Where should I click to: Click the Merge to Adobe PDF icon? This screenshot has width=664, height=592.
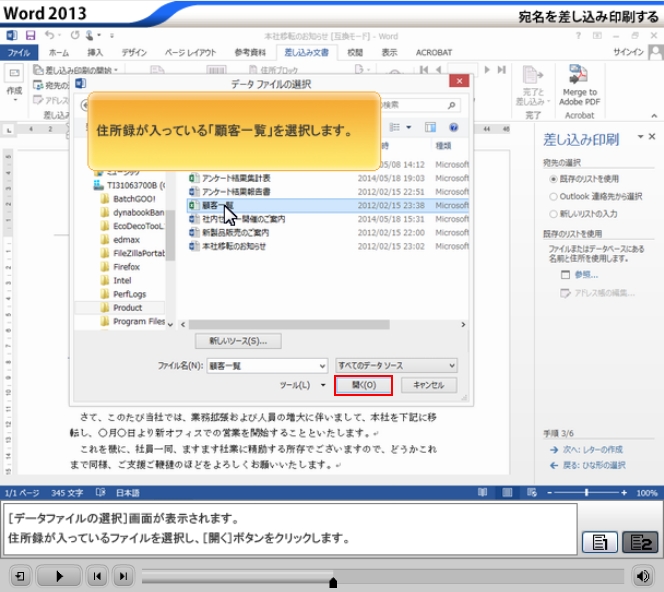pos(578,75)
